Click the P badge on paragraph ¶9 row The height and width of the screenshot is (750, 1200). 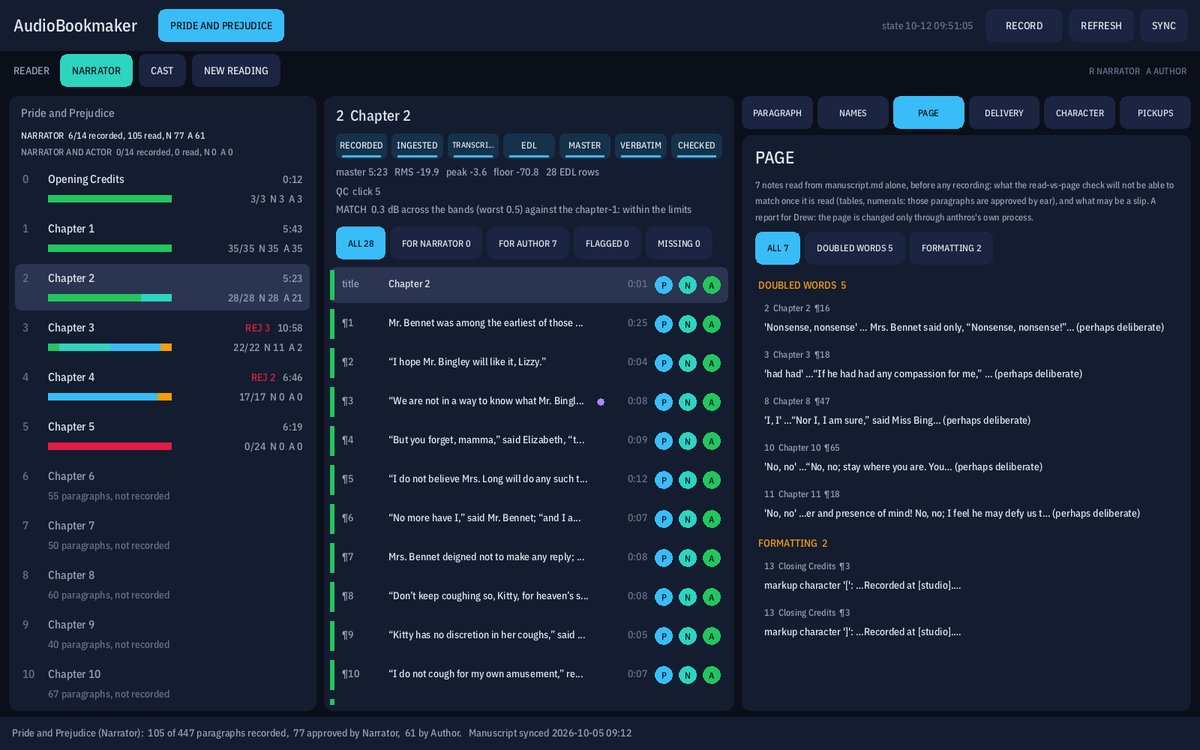(663, 635)
